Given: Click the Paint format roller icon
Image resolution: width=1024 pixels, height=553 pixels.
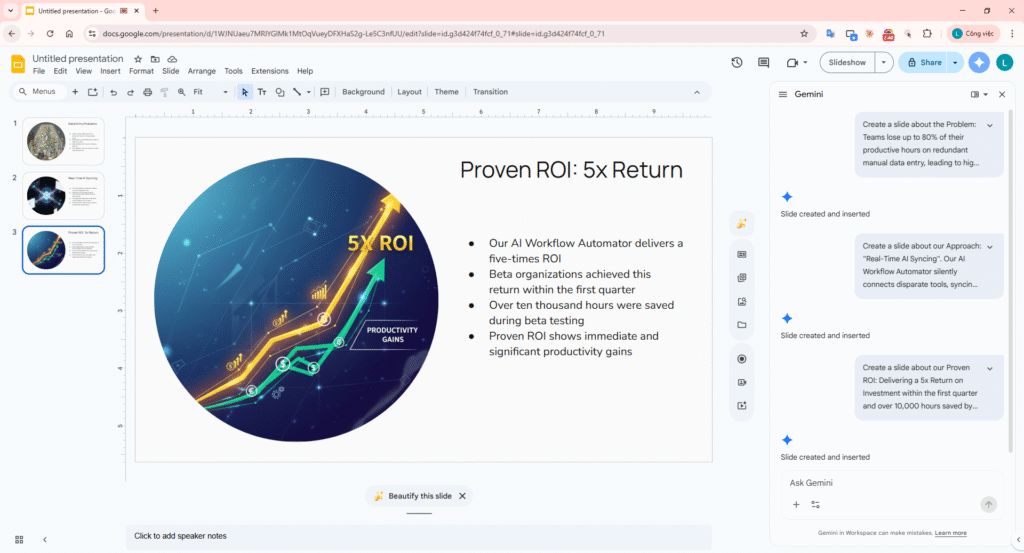Looking at the screenshot, I should click(x=164, y=92).
